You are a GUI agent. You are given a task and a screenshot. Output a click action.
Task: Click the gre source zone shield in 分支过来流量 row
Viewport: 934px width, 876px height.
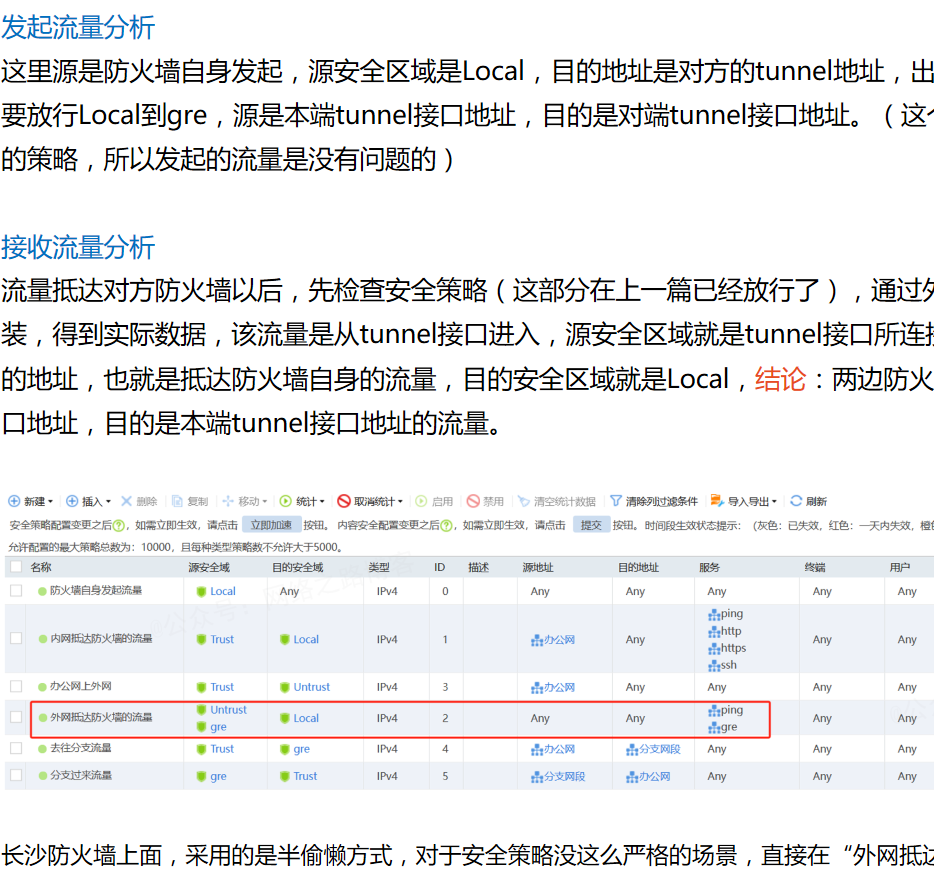point(202,777)
